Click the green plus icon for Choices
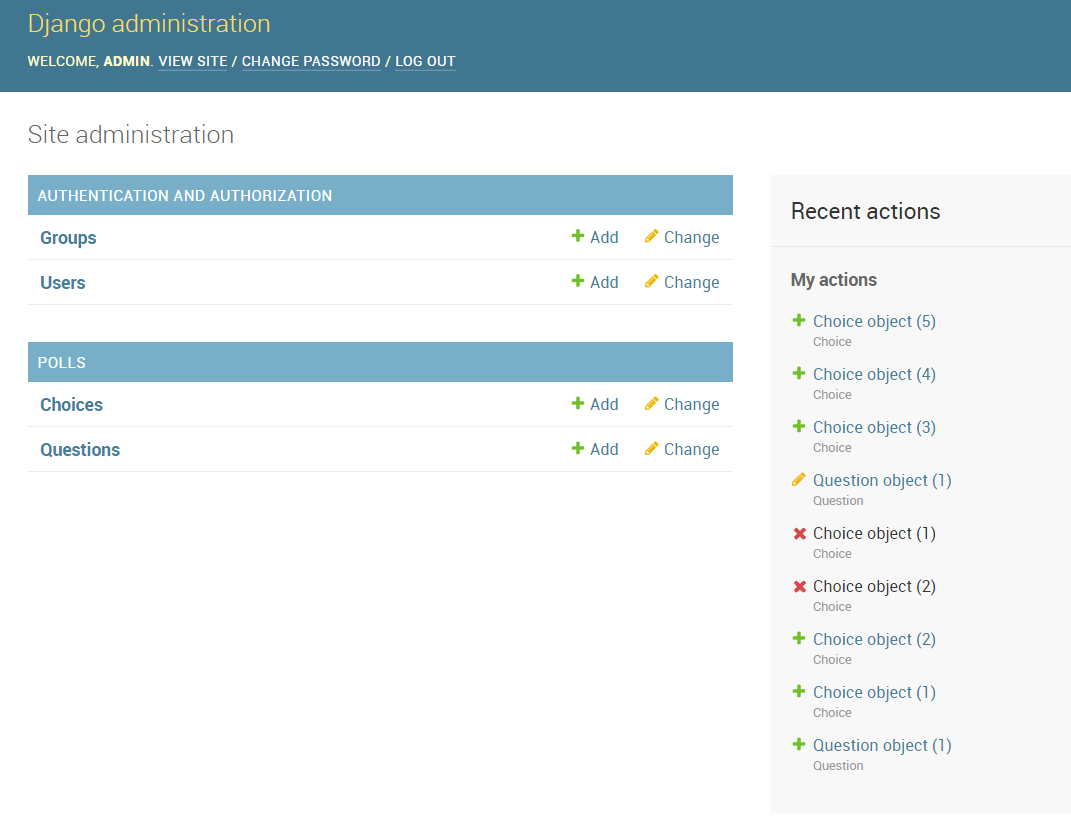 coord(578,403)
